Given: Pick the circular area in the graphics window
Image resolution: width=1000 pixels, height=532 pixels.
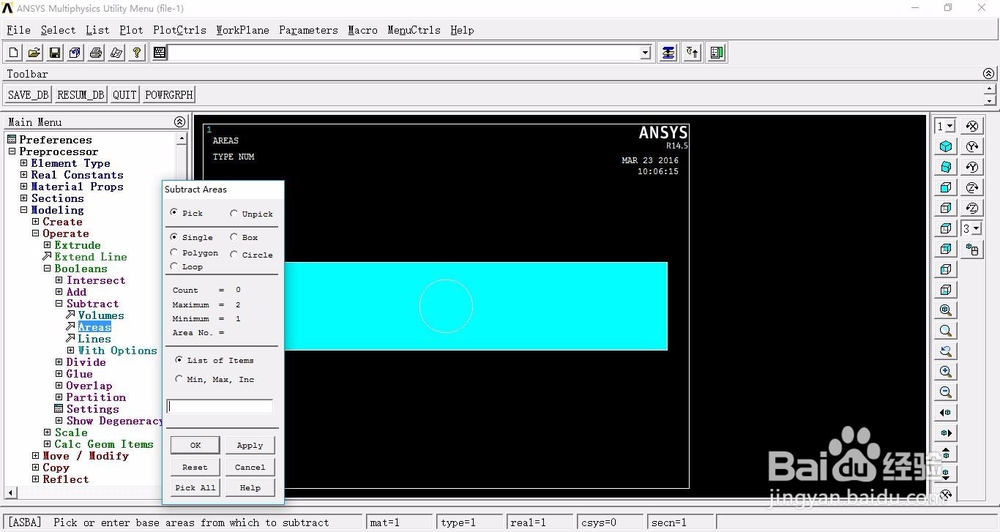Looking at the screenshot, I should pos(446,306).
